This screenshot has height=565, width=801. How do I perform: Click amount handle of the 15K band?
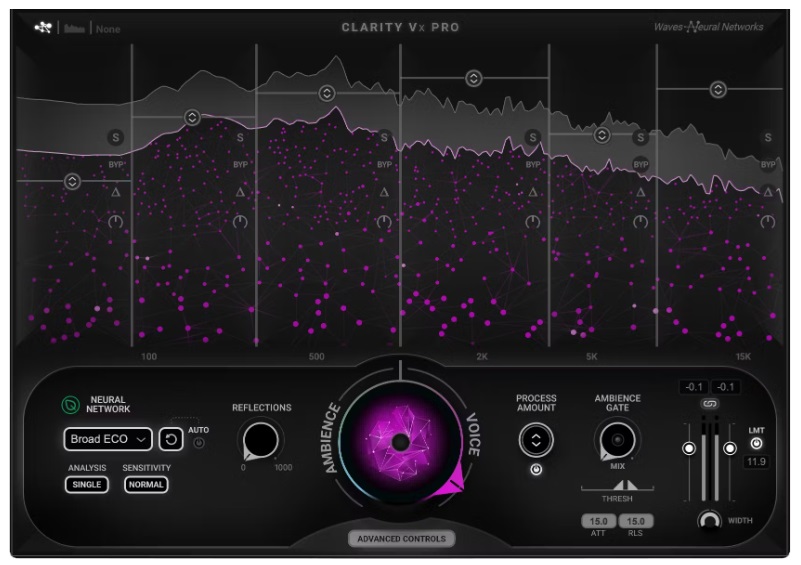(x=718, y=89)
